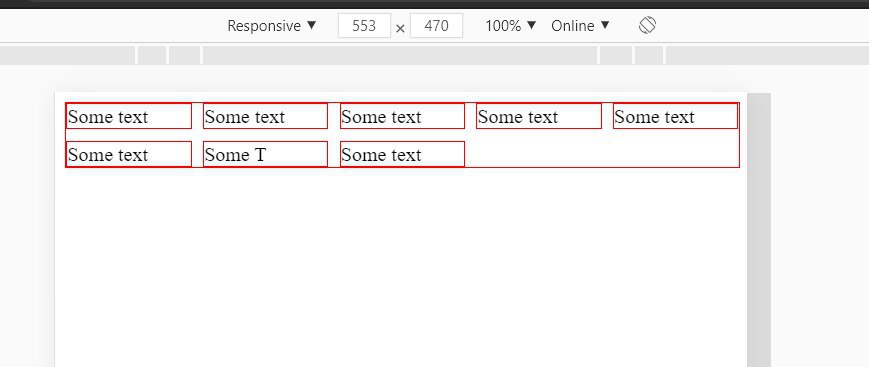Open the Online network throttling dropdown
This screenshot has height=367, width=869.
(580, 26)
